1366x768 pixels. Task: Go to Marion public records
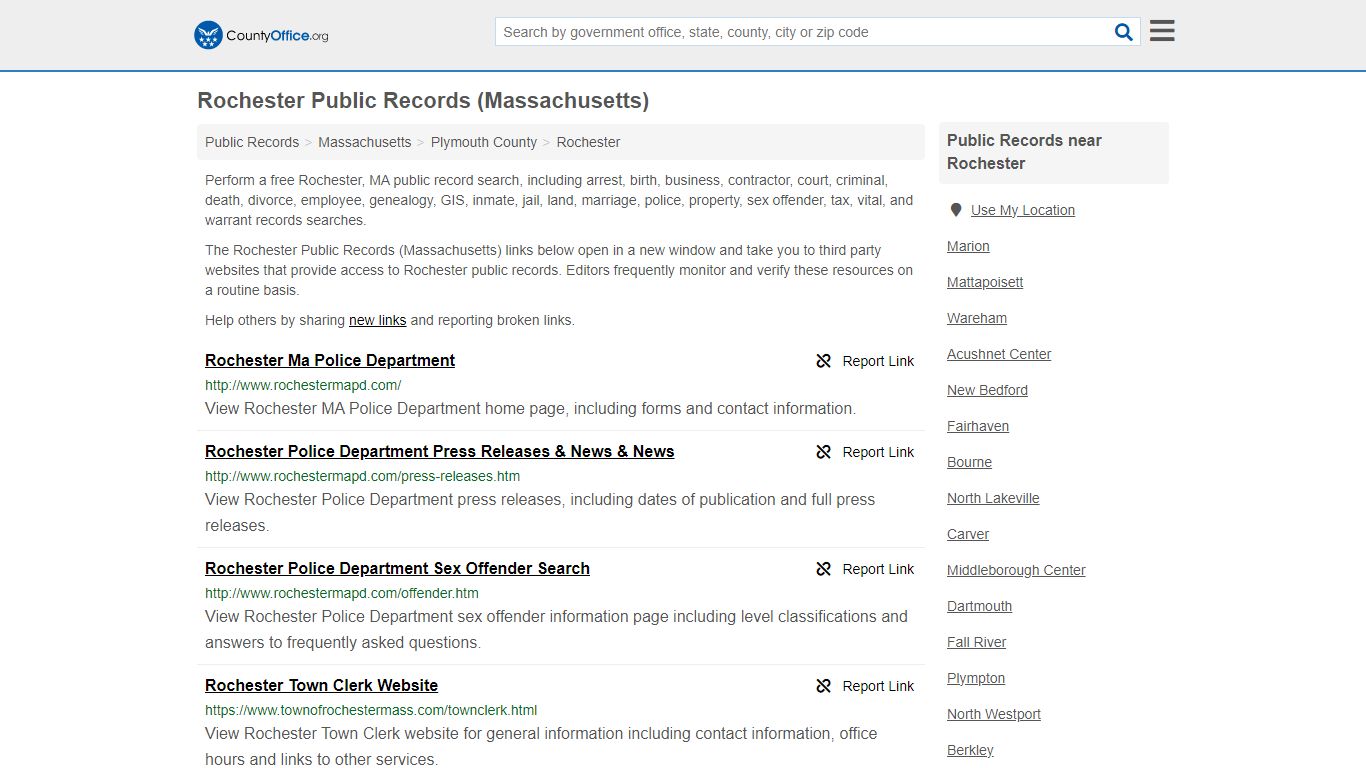968,246
